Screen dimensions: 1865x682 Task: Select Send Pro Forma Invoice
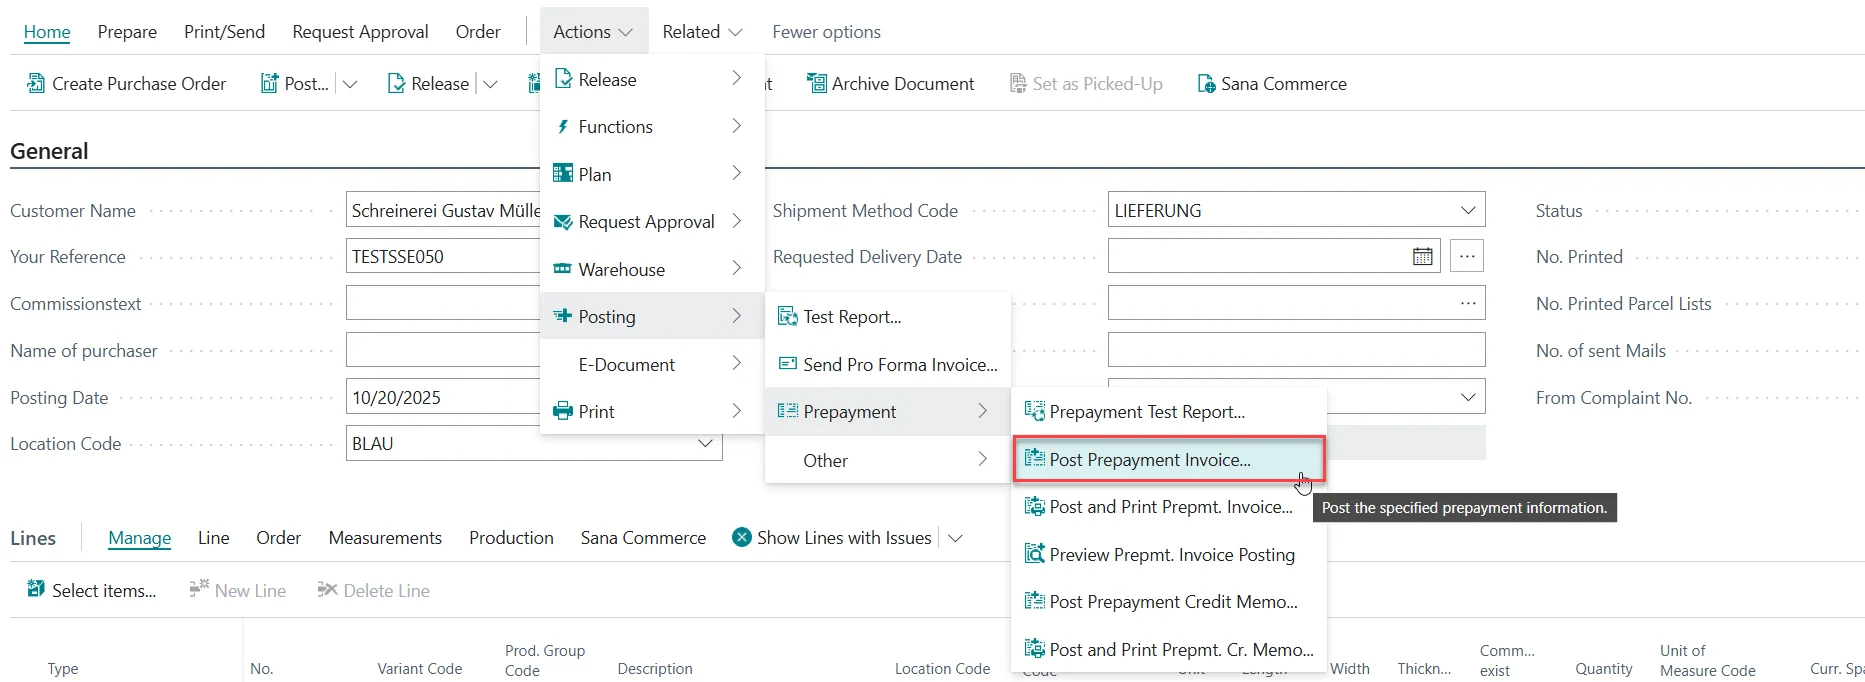899,365
